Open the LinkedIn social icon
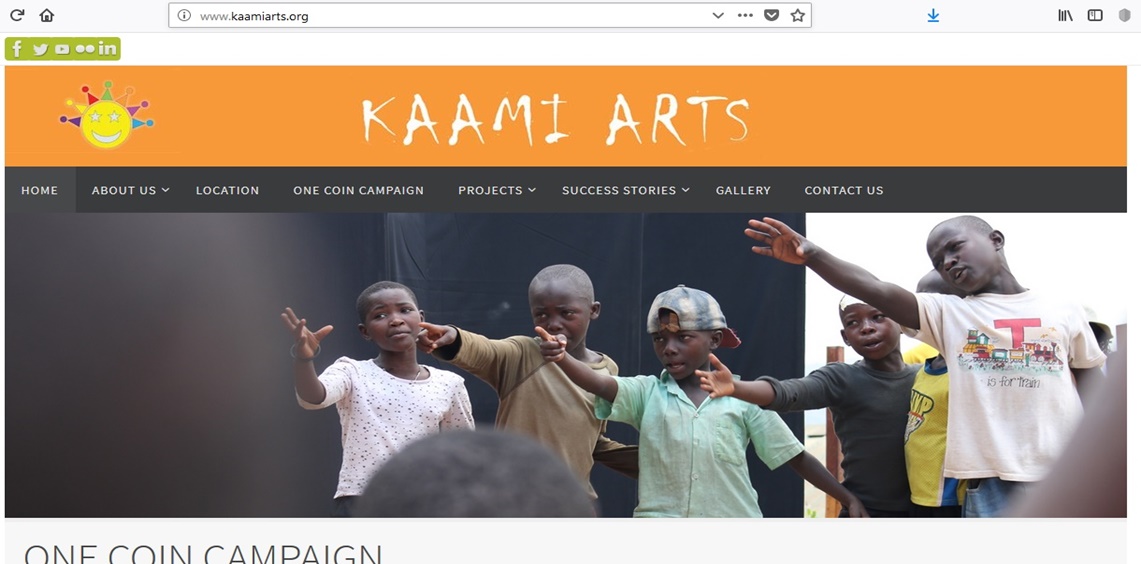 coord(107,49)
